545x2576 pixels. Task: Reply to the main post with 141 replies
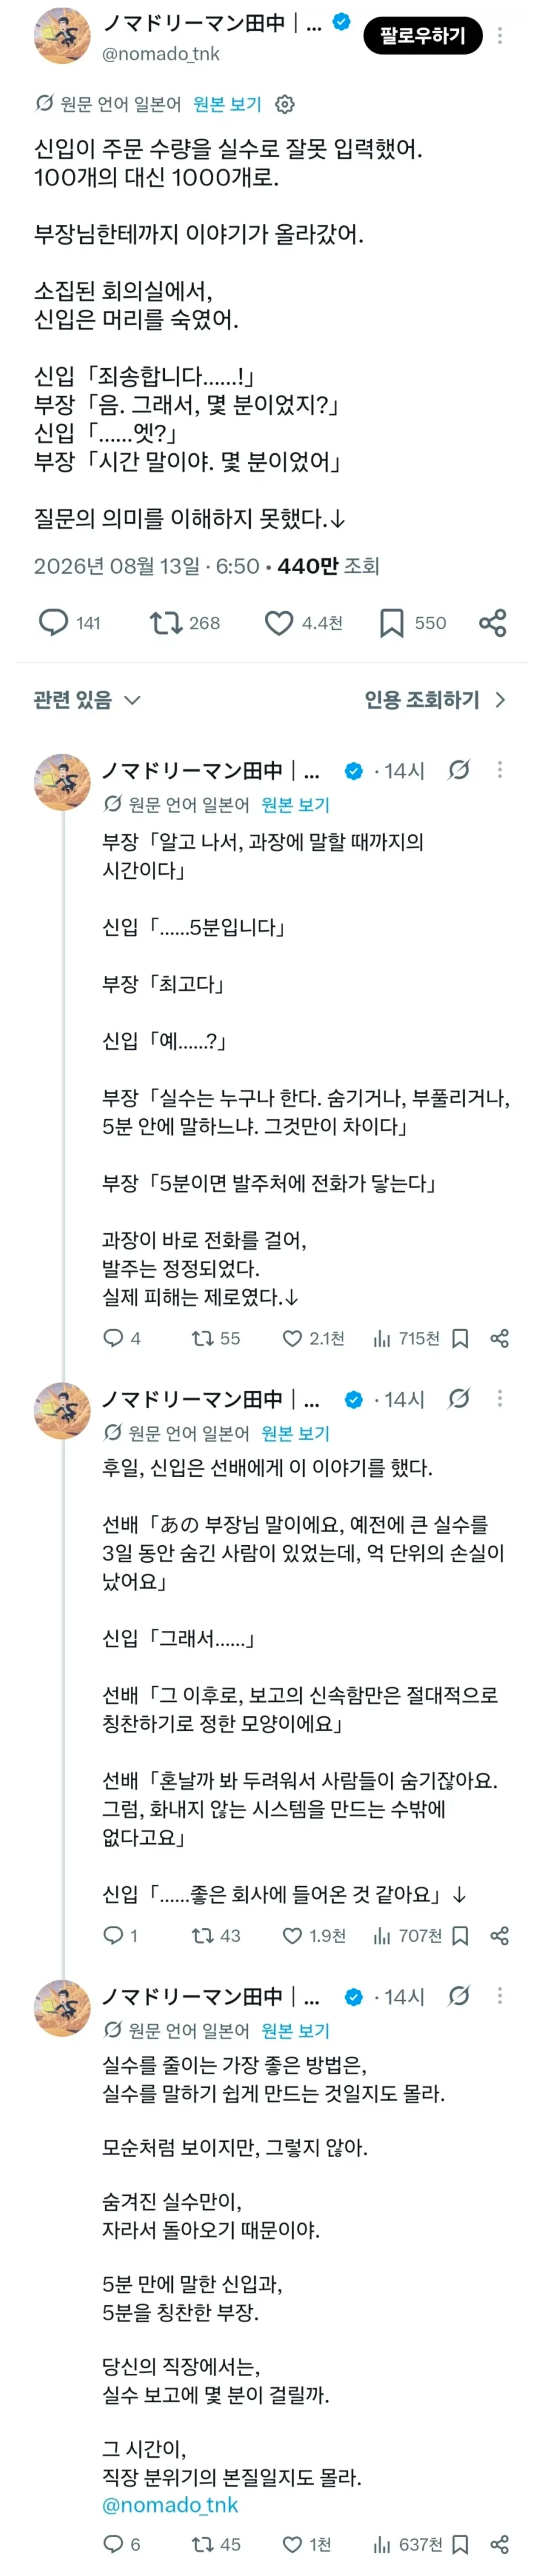point(69,623)
